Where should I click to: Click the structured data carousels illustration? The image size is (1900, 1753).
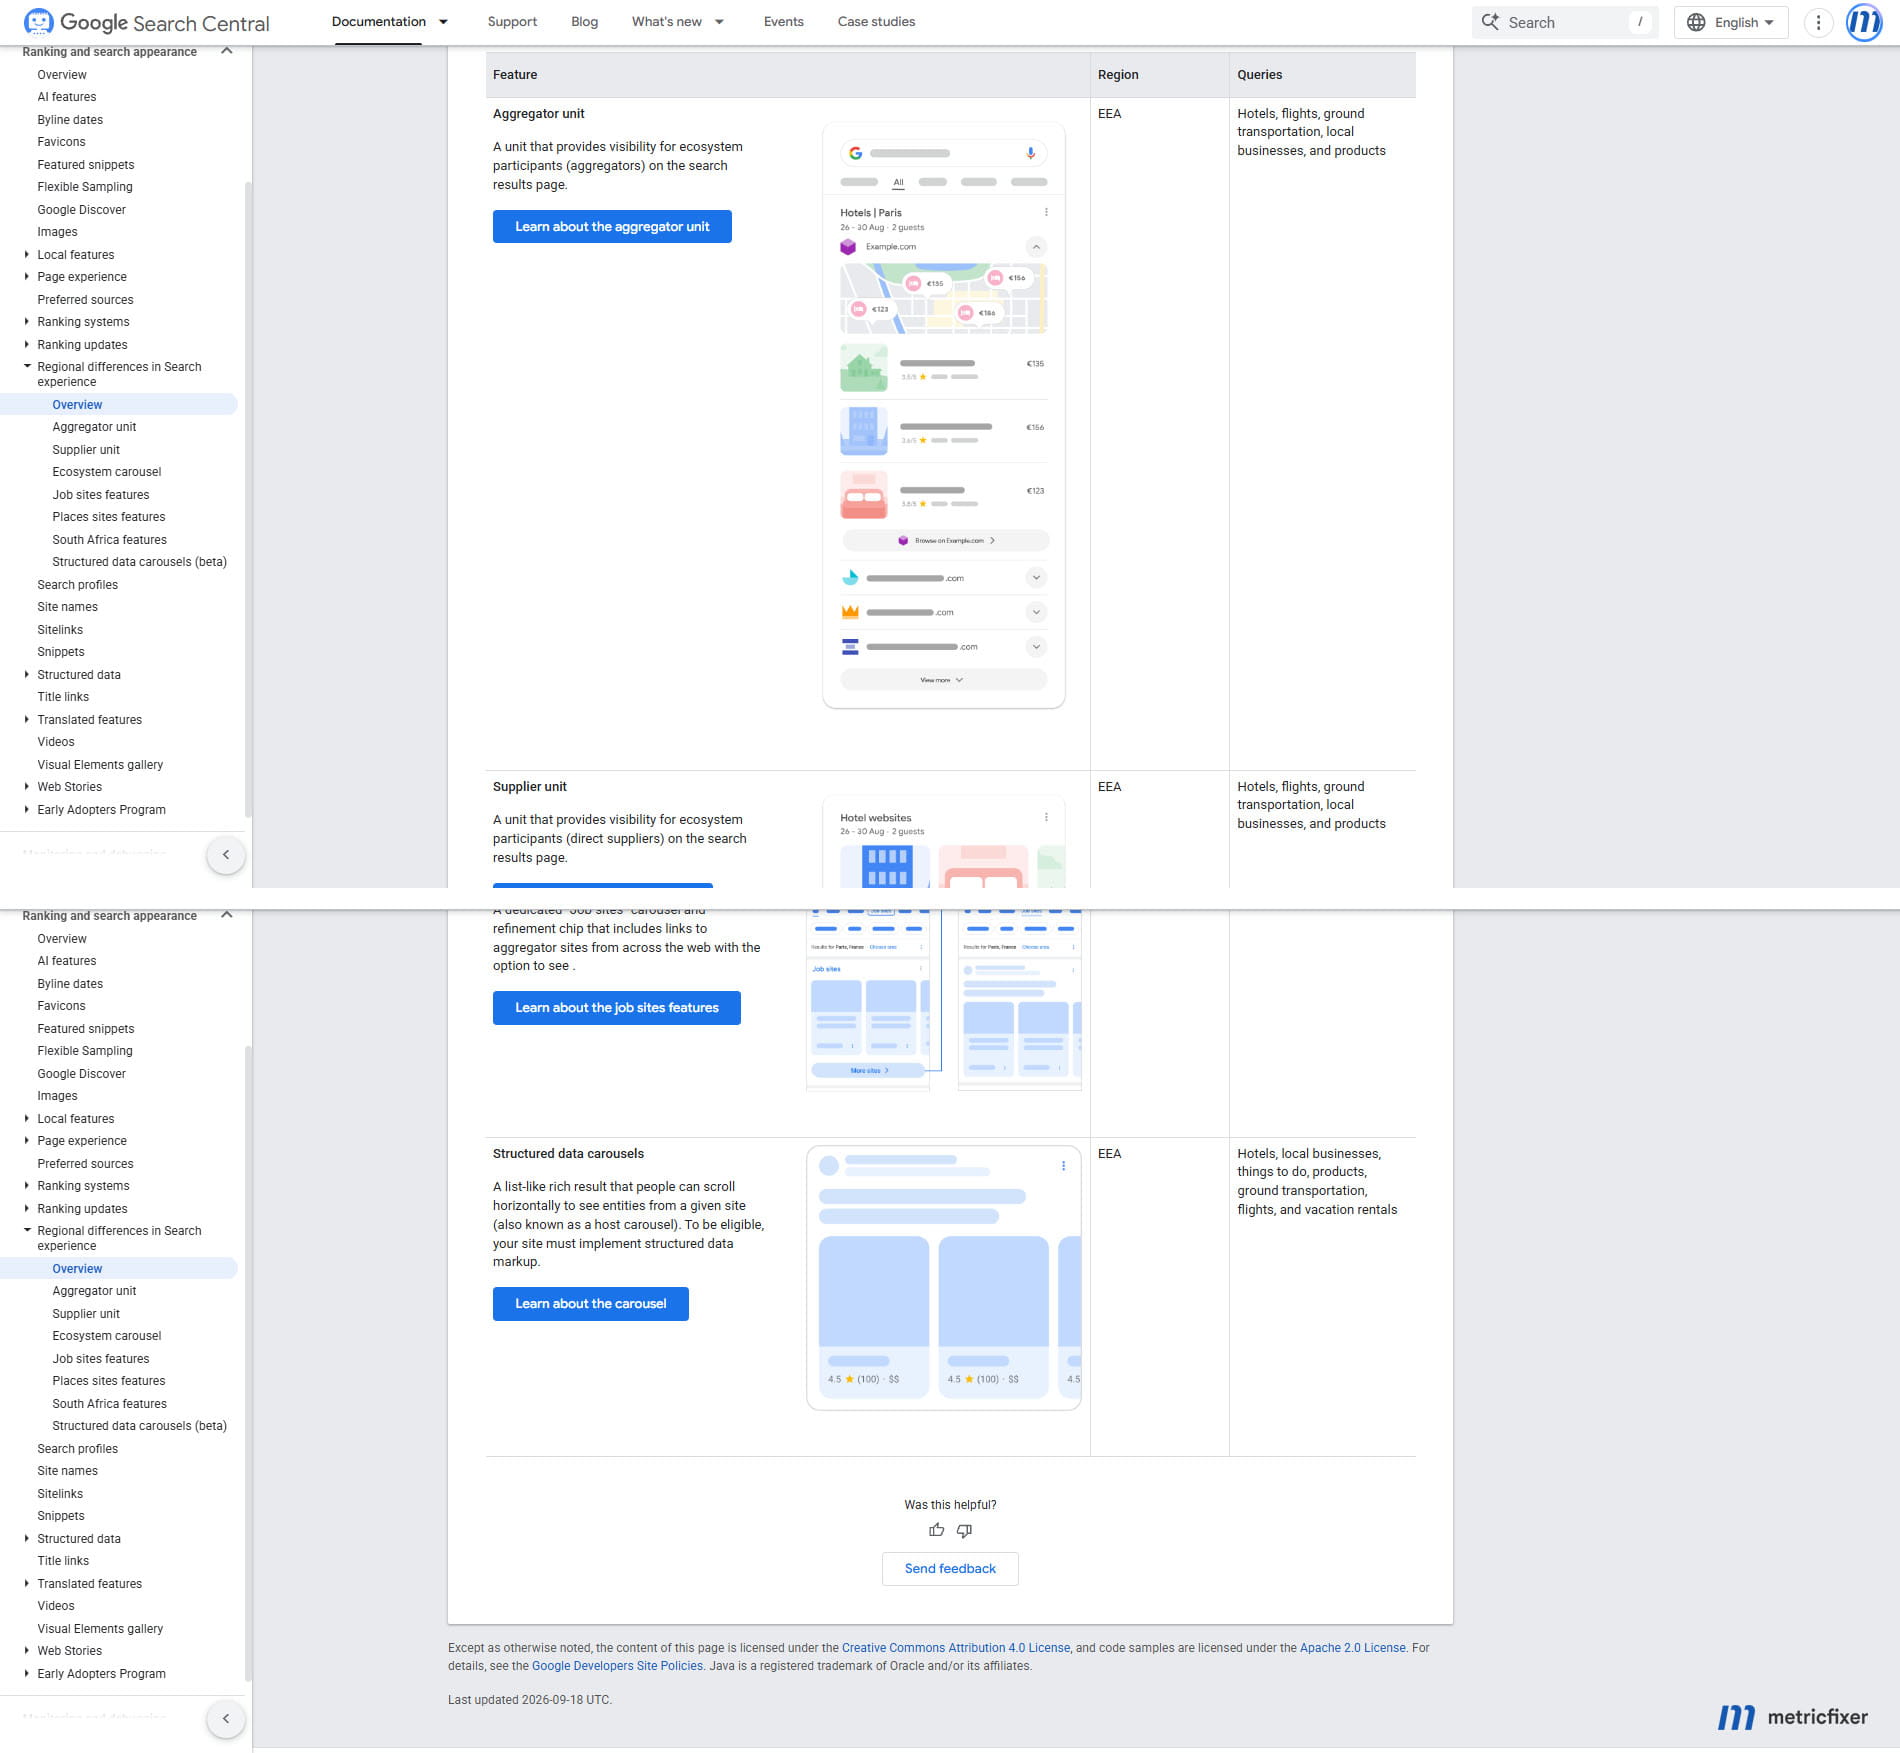coord(943,1277)
